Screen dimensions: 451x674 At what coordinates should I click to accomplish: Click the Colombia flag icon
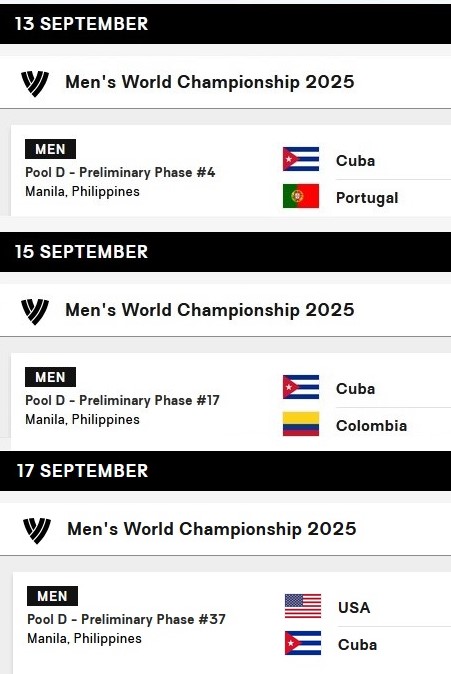301,424
